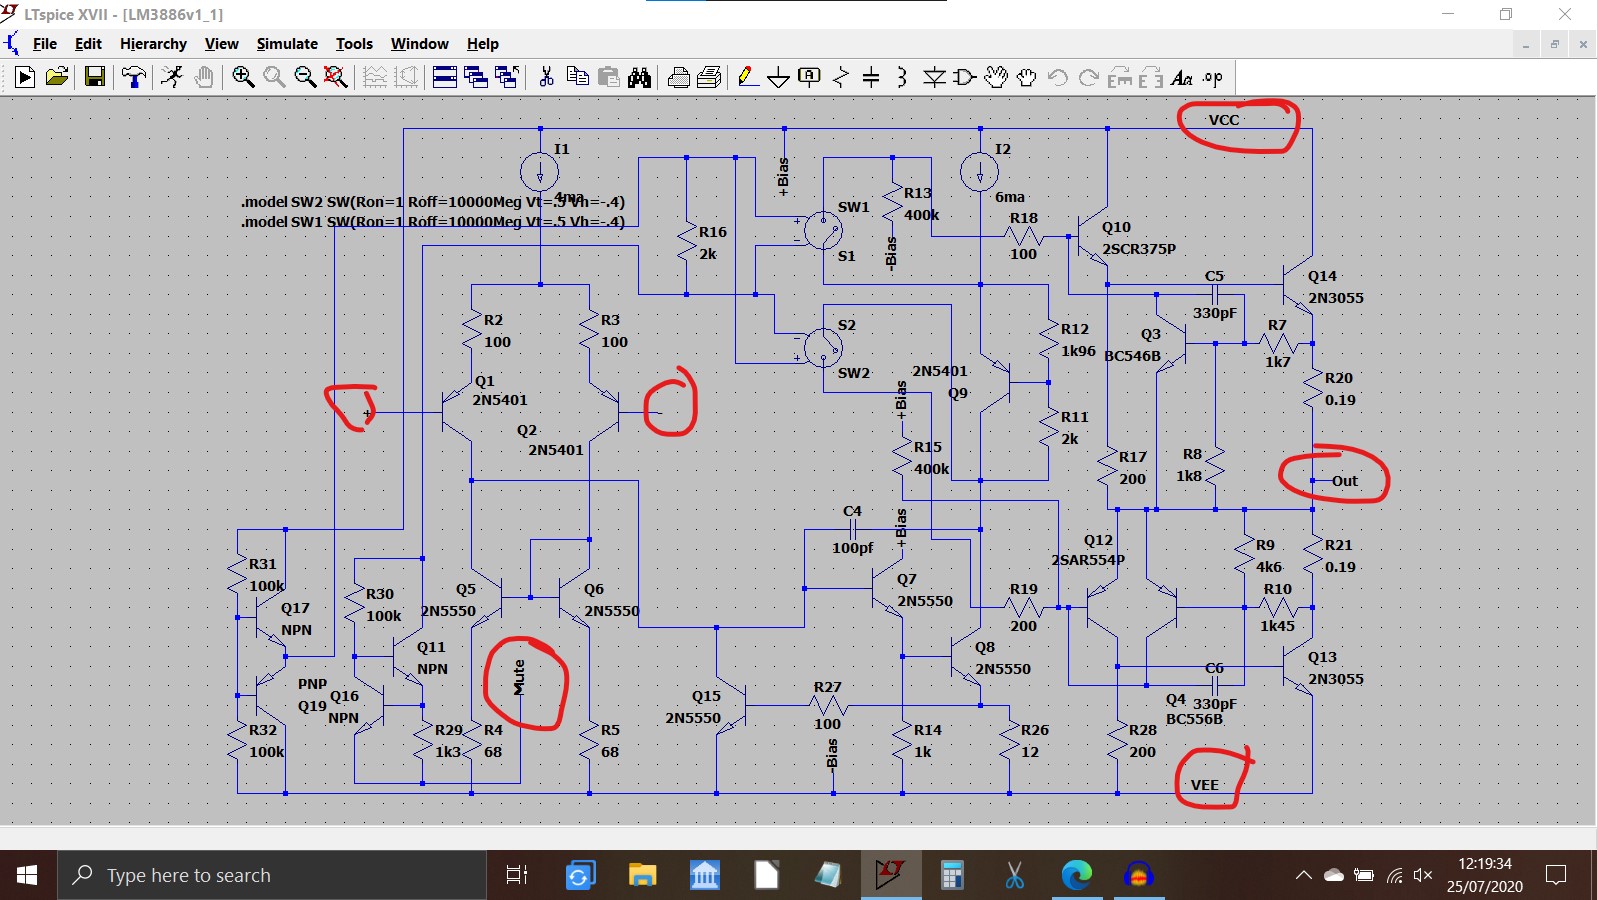Print the schematic with the Print icon
The width and height of the screenshot is (1597, 900).
[x=710, y=77]
